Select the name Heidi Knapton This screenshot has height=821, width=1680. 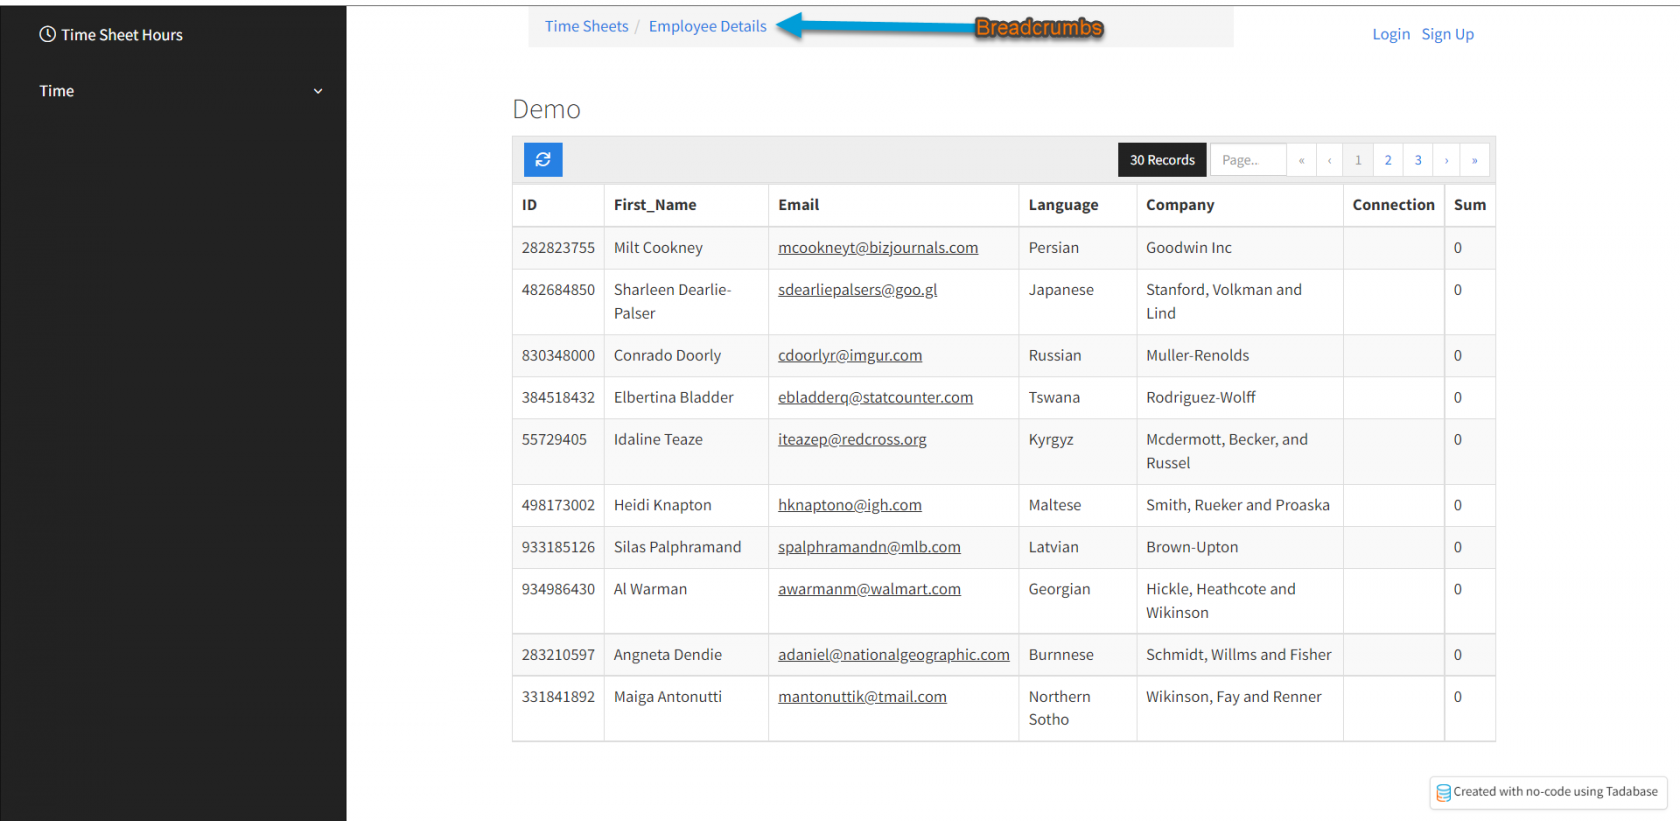point(662,506)
